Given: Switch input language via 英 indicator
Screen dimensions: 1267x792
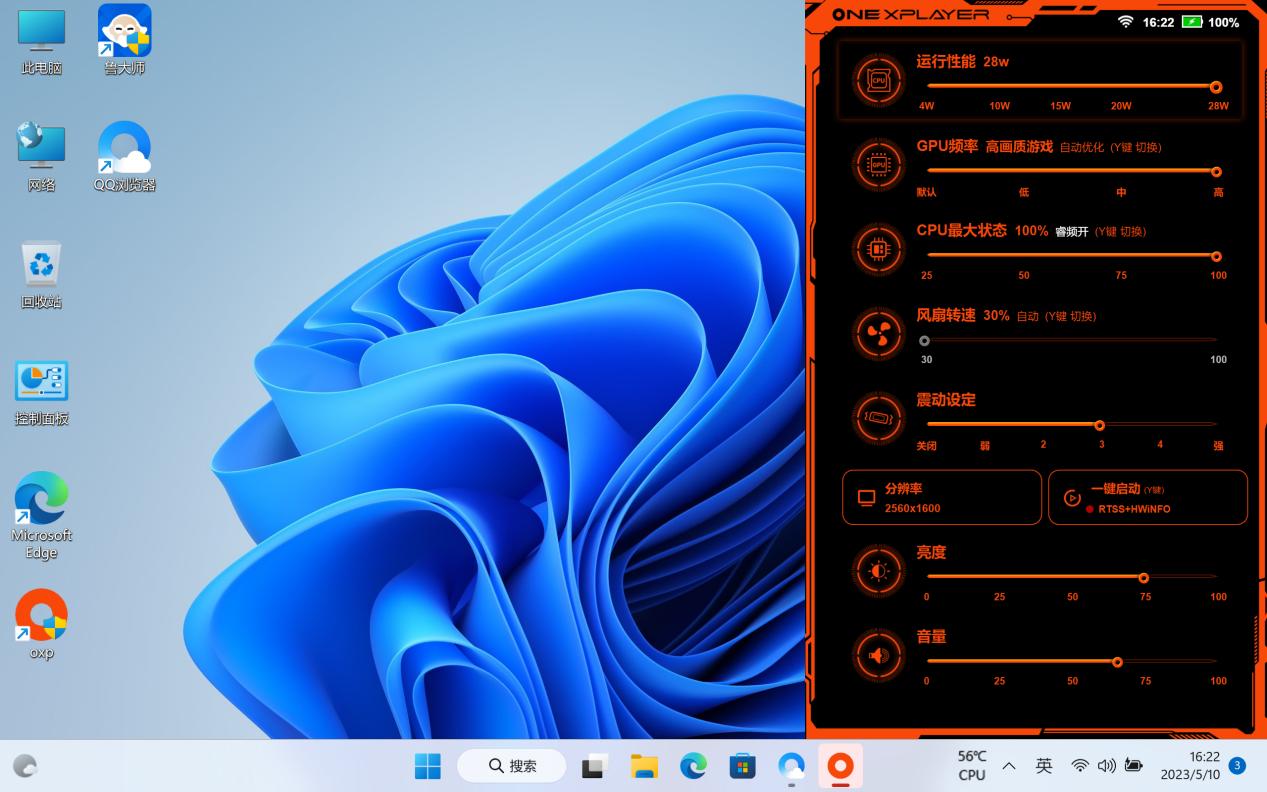Looking at the screenshot, I should [1043, 766].
